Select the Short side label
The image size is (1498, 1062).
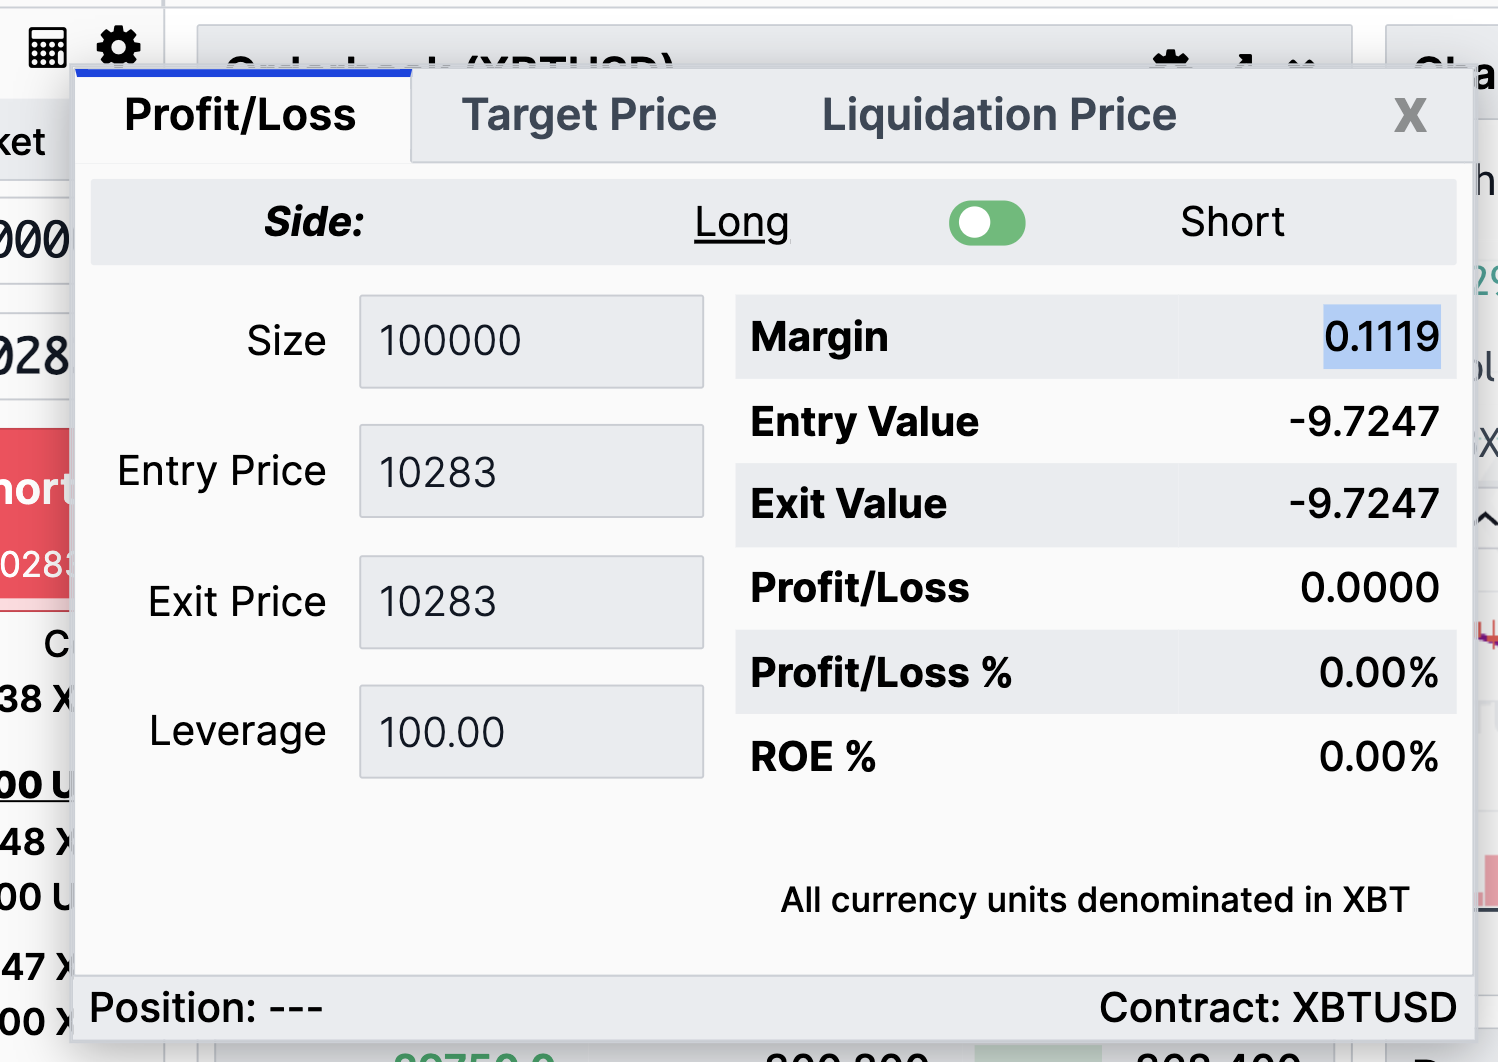tap(1232, 222)
